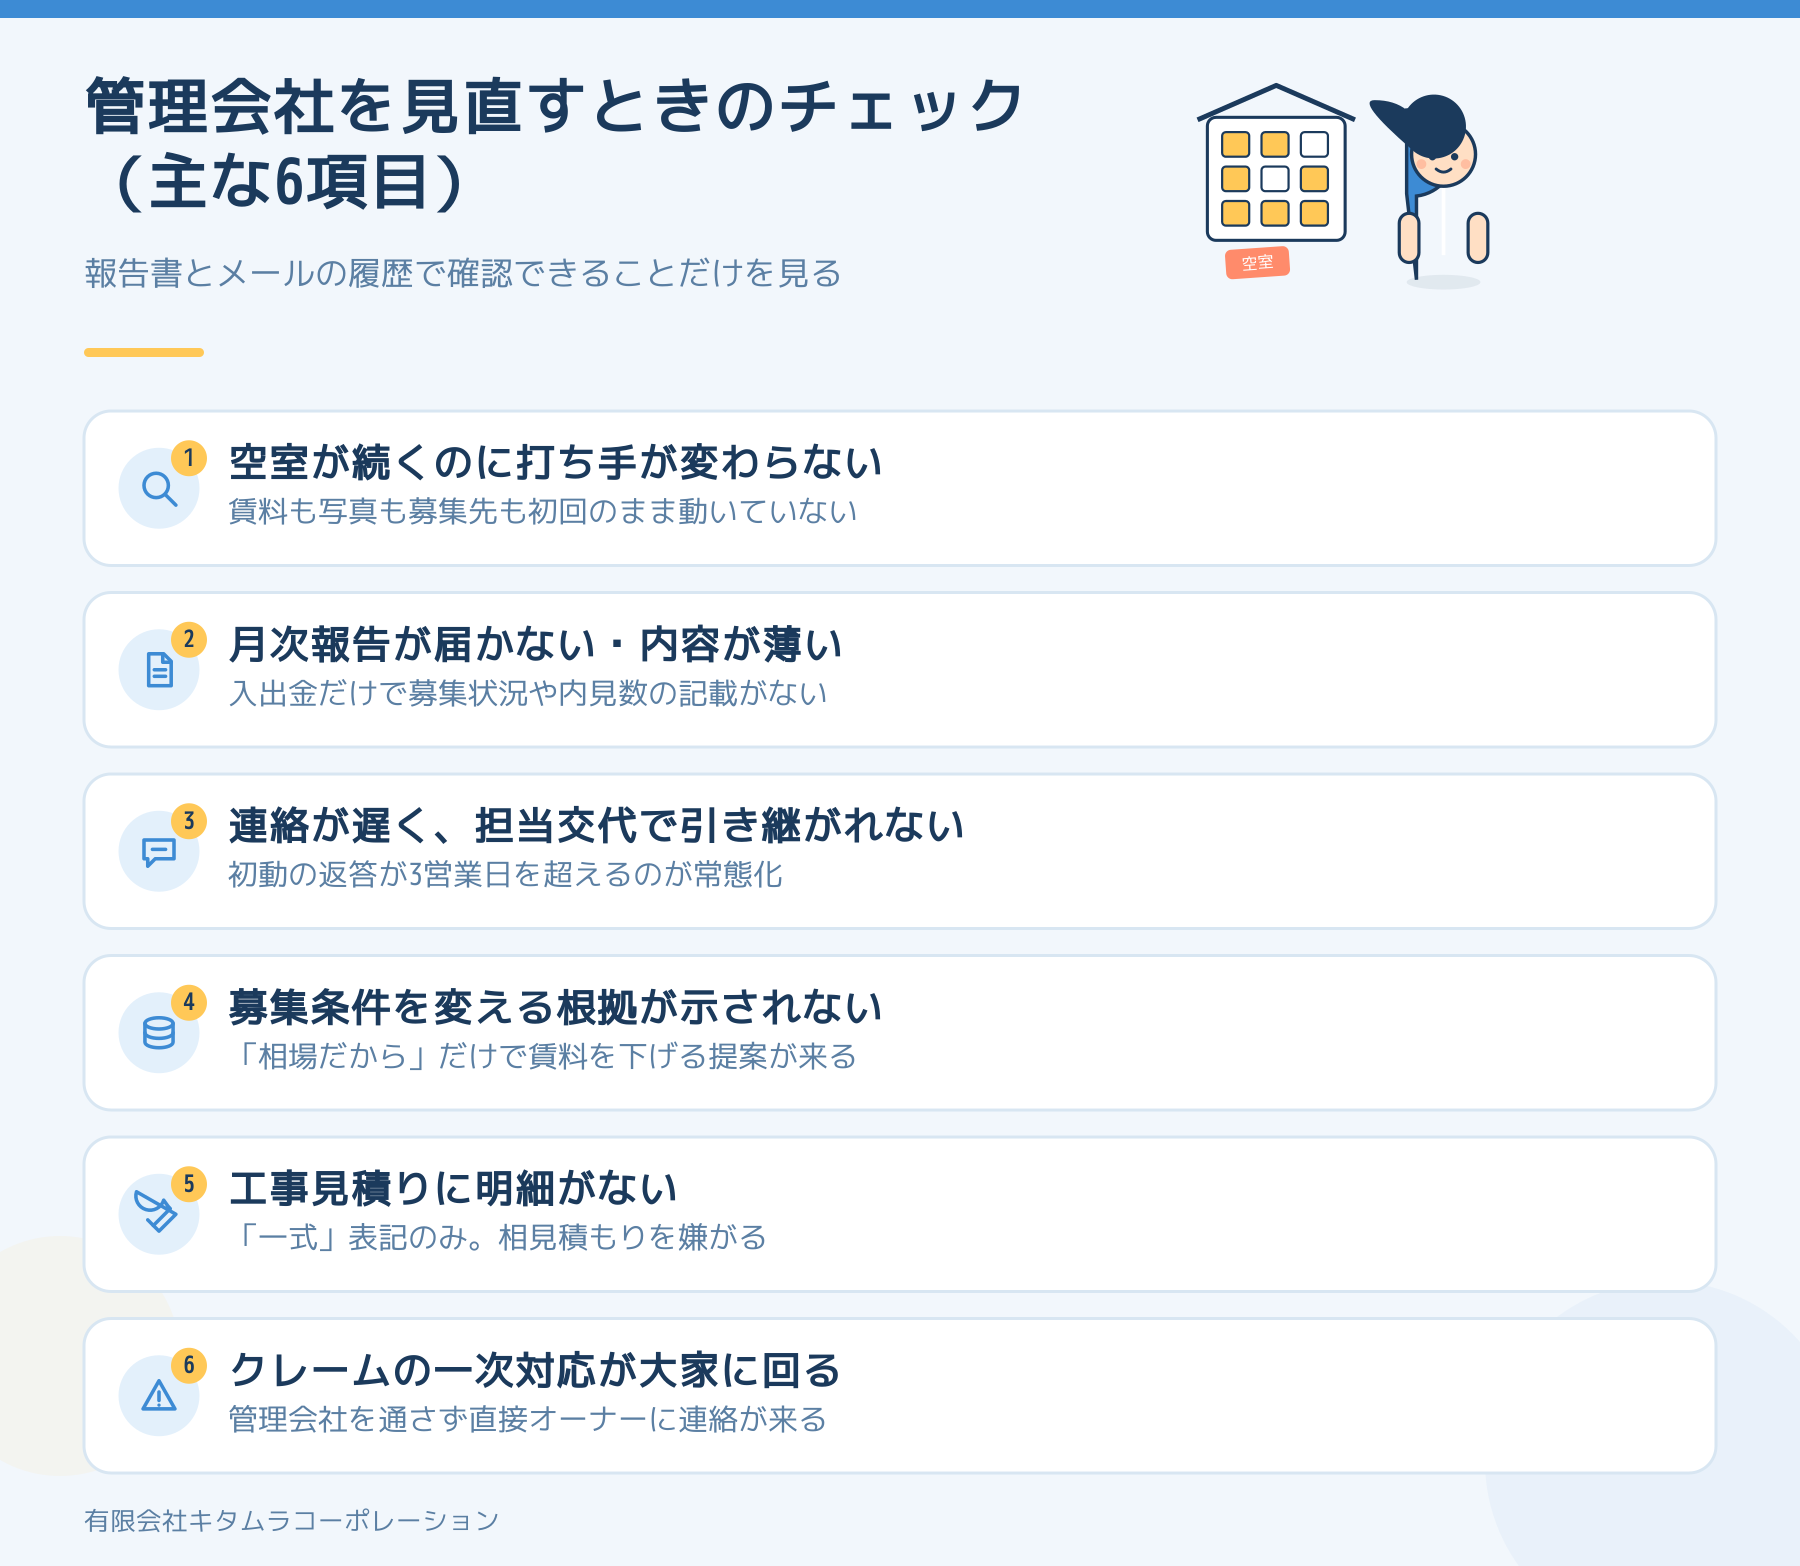Click text 初動の返答が3営業日を超えるのが常態化
1800x1566 pixels.
pyautogui.click(x=505, y=874)
